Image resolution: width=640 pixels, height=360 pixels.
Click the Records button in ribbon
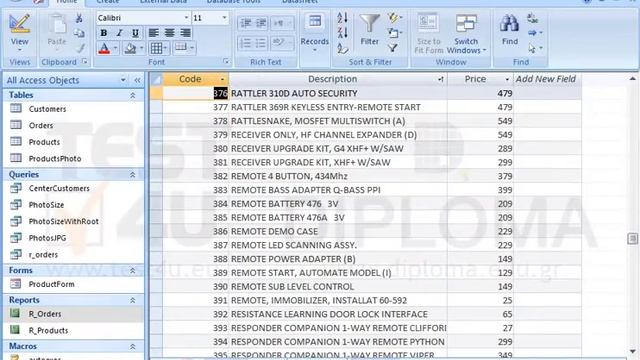(x=314, y=33)
